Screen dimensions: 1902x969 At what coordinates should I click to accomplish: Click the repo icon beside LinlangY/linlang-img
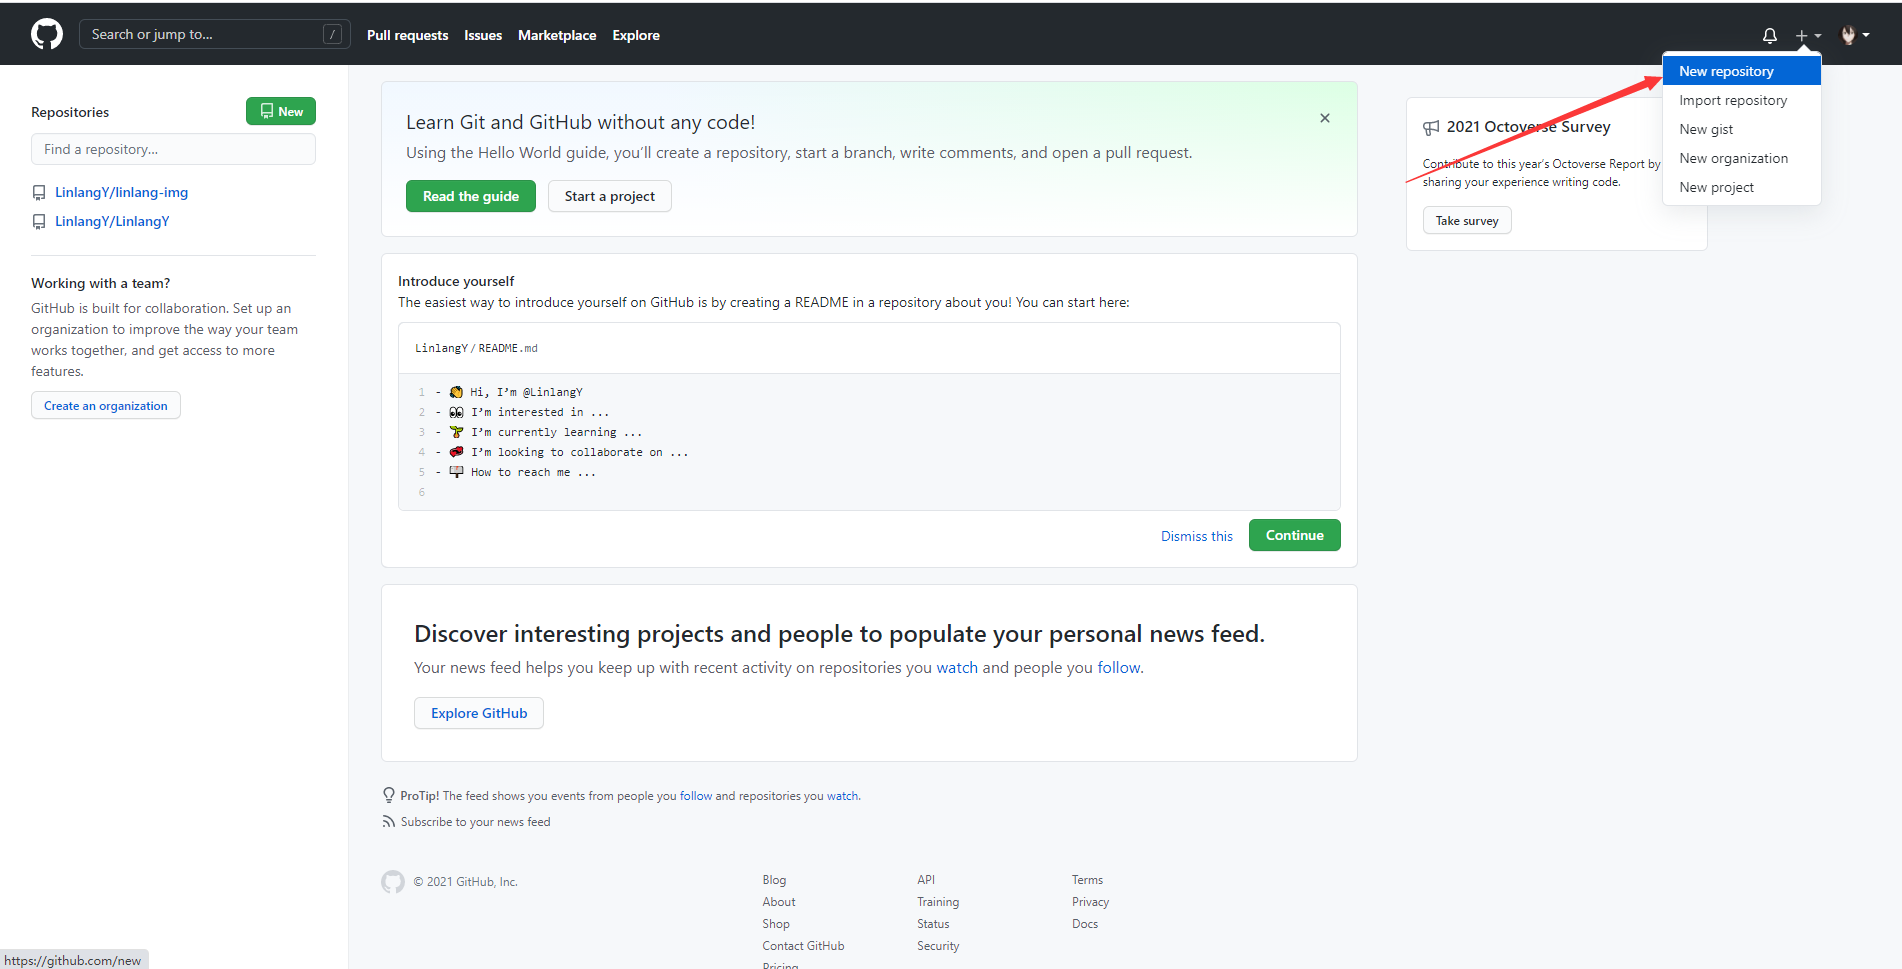point(39,193)
